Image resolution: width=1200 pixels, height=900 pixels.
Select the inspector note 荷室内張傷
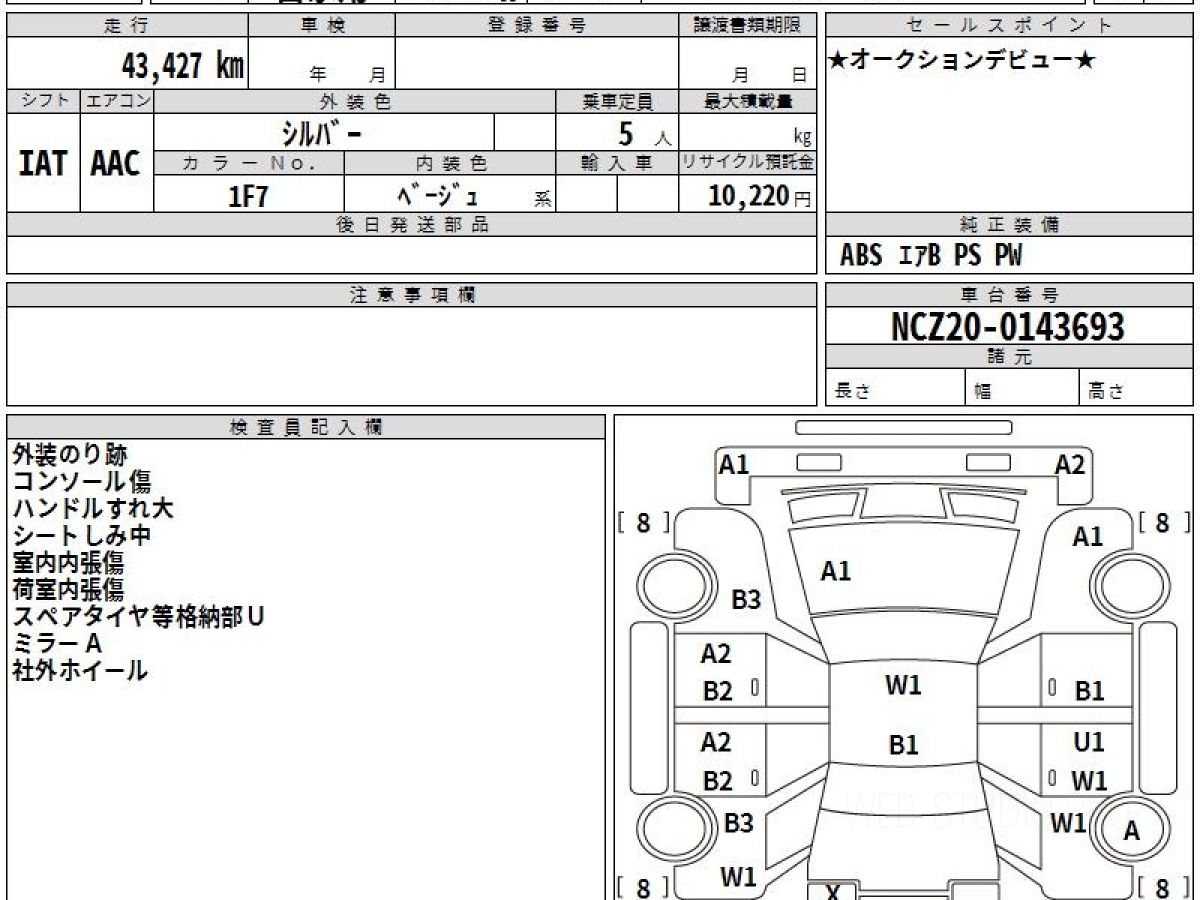click(68, 590)
